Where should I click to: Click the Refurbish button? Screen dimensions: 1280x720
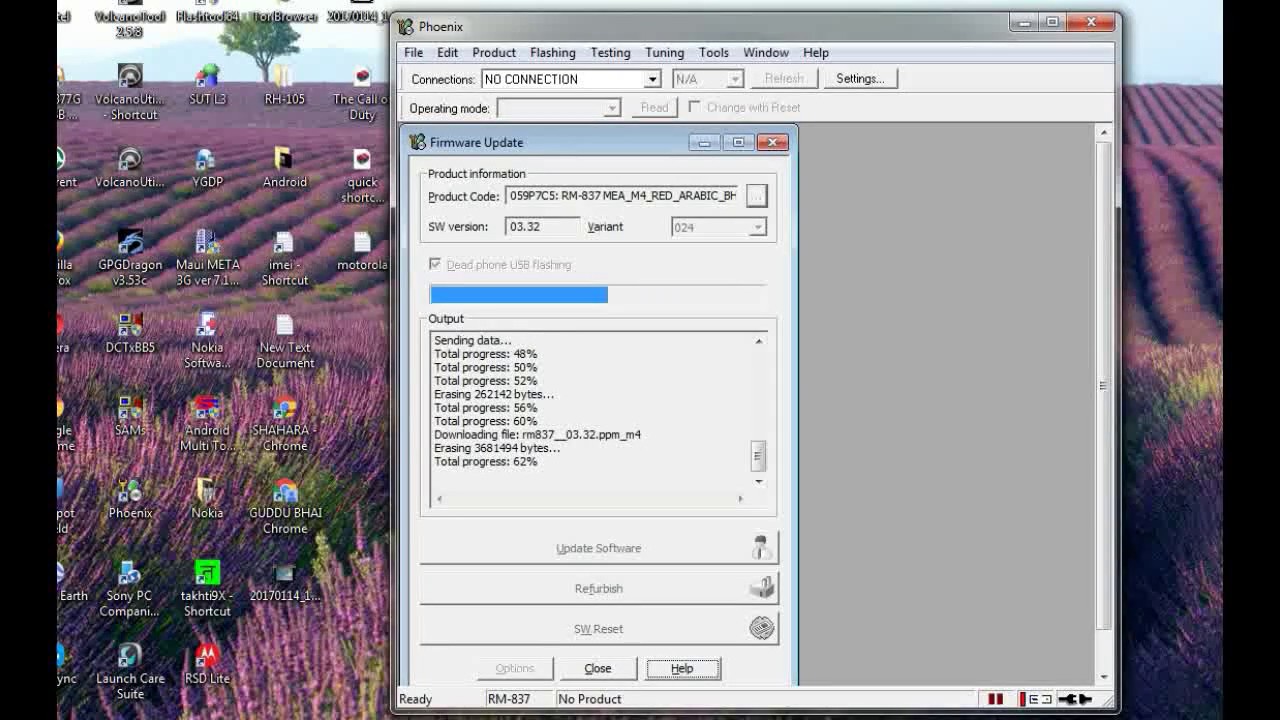(x=598, y=588)
